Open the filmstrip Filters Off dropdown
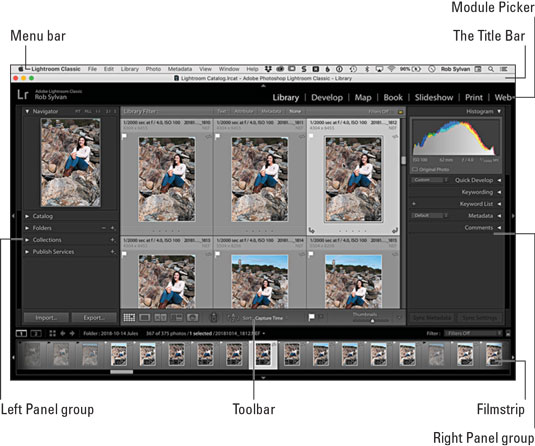This screenshot has height=446, width=535. coord(473,333)
